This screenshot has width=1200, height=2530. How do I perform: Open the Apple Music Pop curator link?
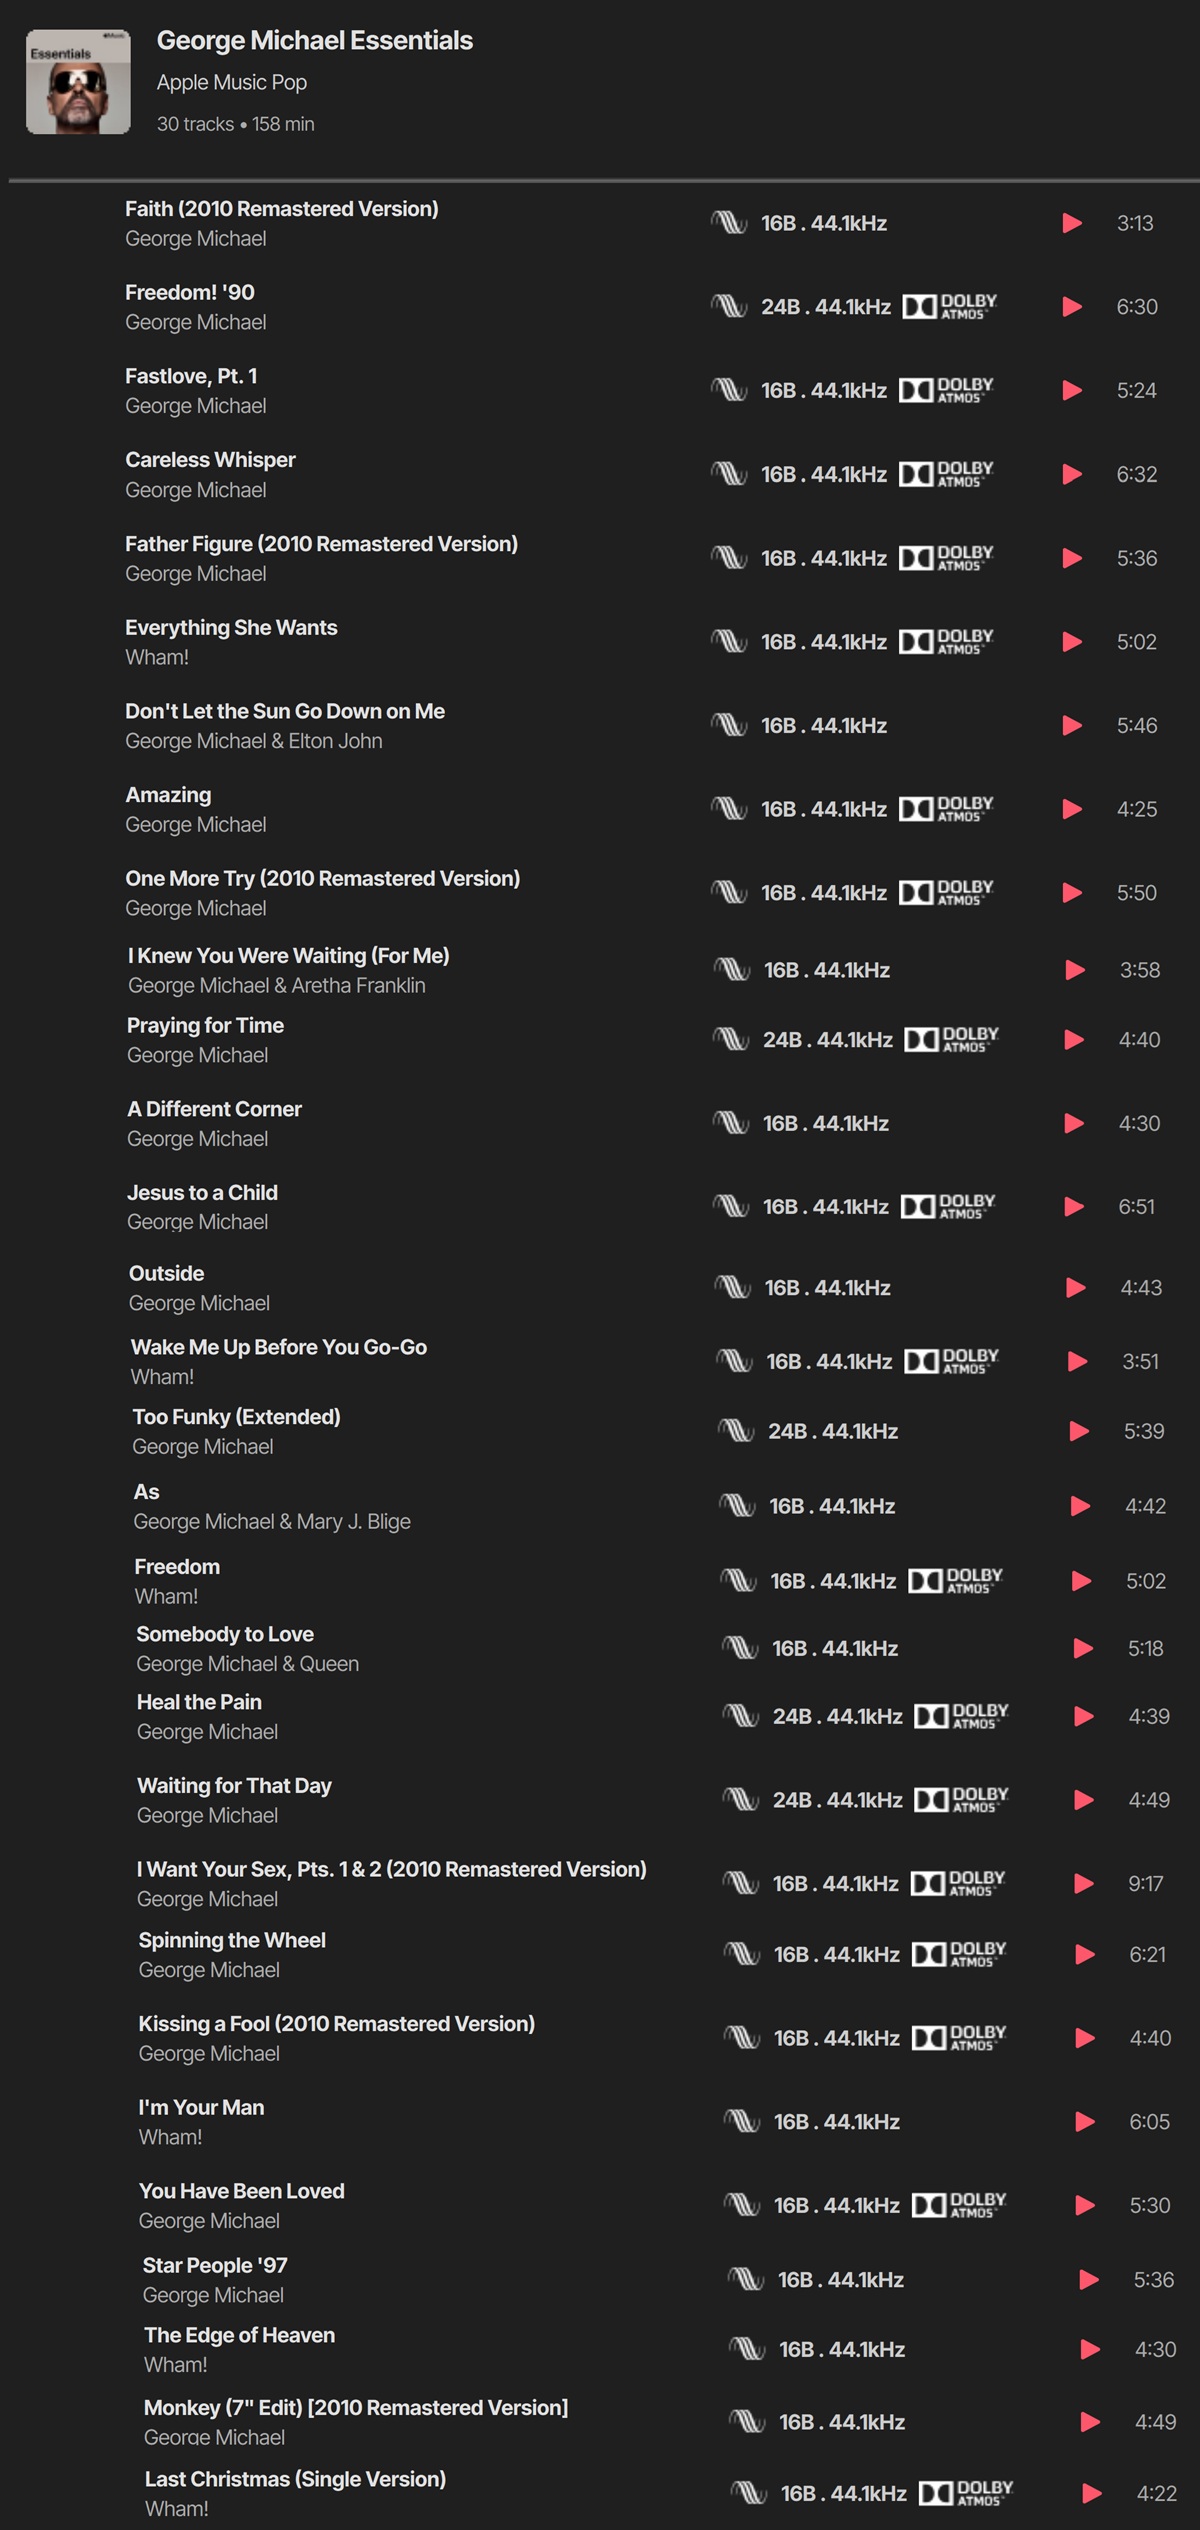click(232, 82)
